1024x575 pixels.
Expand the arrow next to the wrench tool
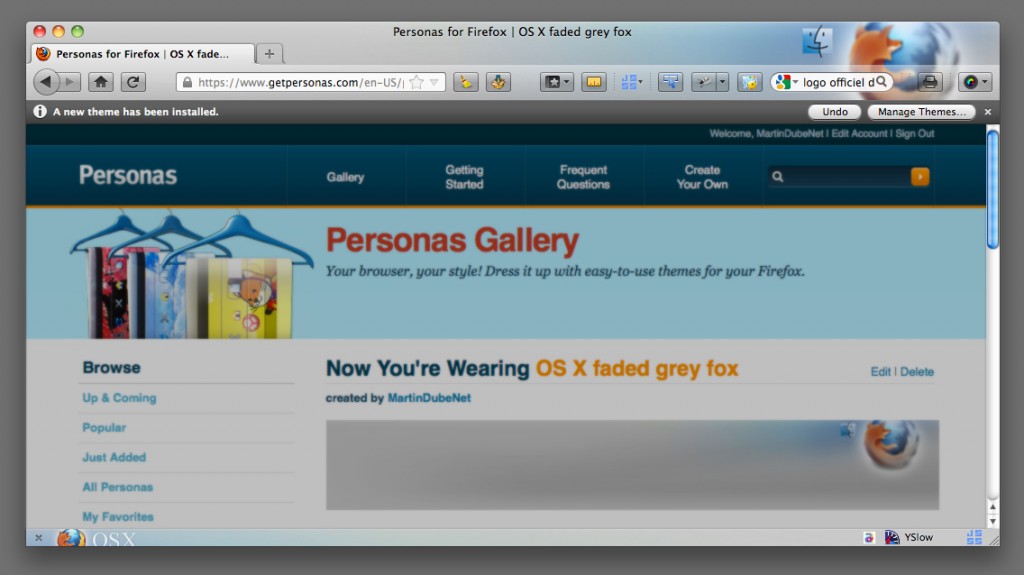pos(722,82)
